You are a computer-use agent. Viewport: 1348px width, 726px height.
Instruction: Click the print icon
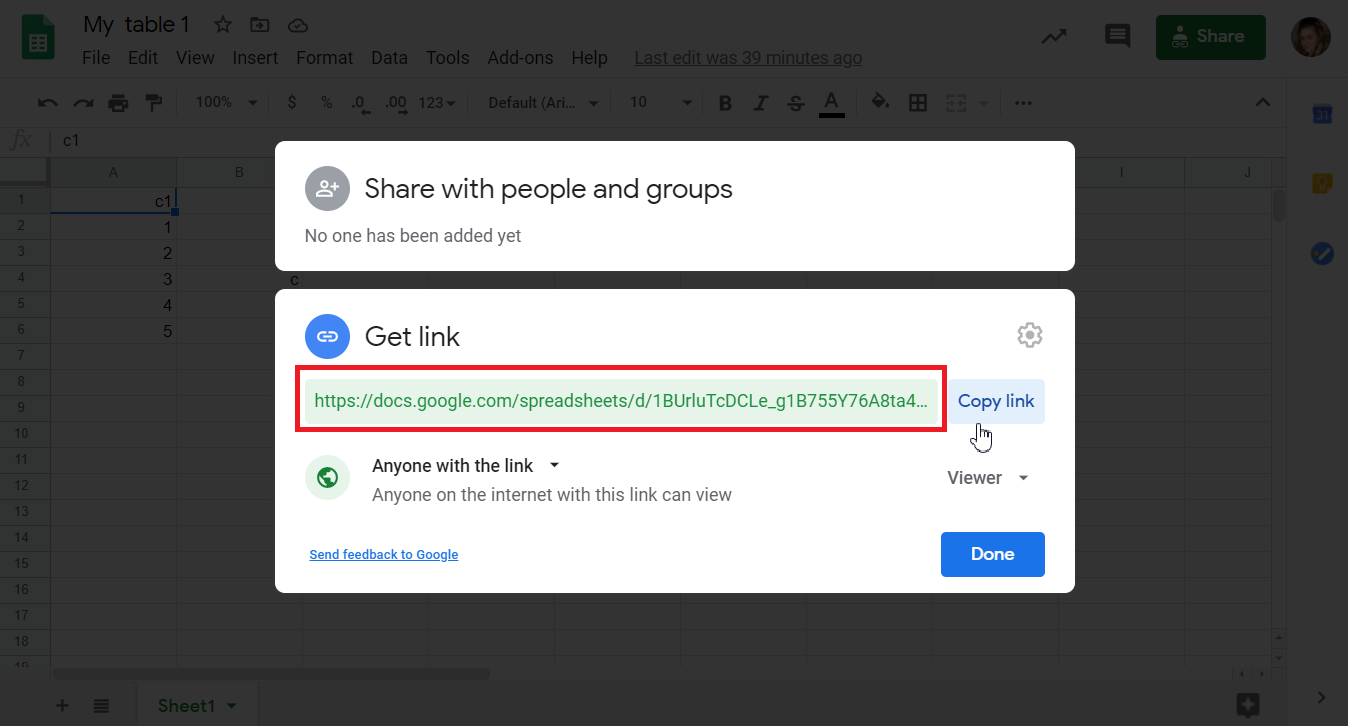click(x=118, y=103)
